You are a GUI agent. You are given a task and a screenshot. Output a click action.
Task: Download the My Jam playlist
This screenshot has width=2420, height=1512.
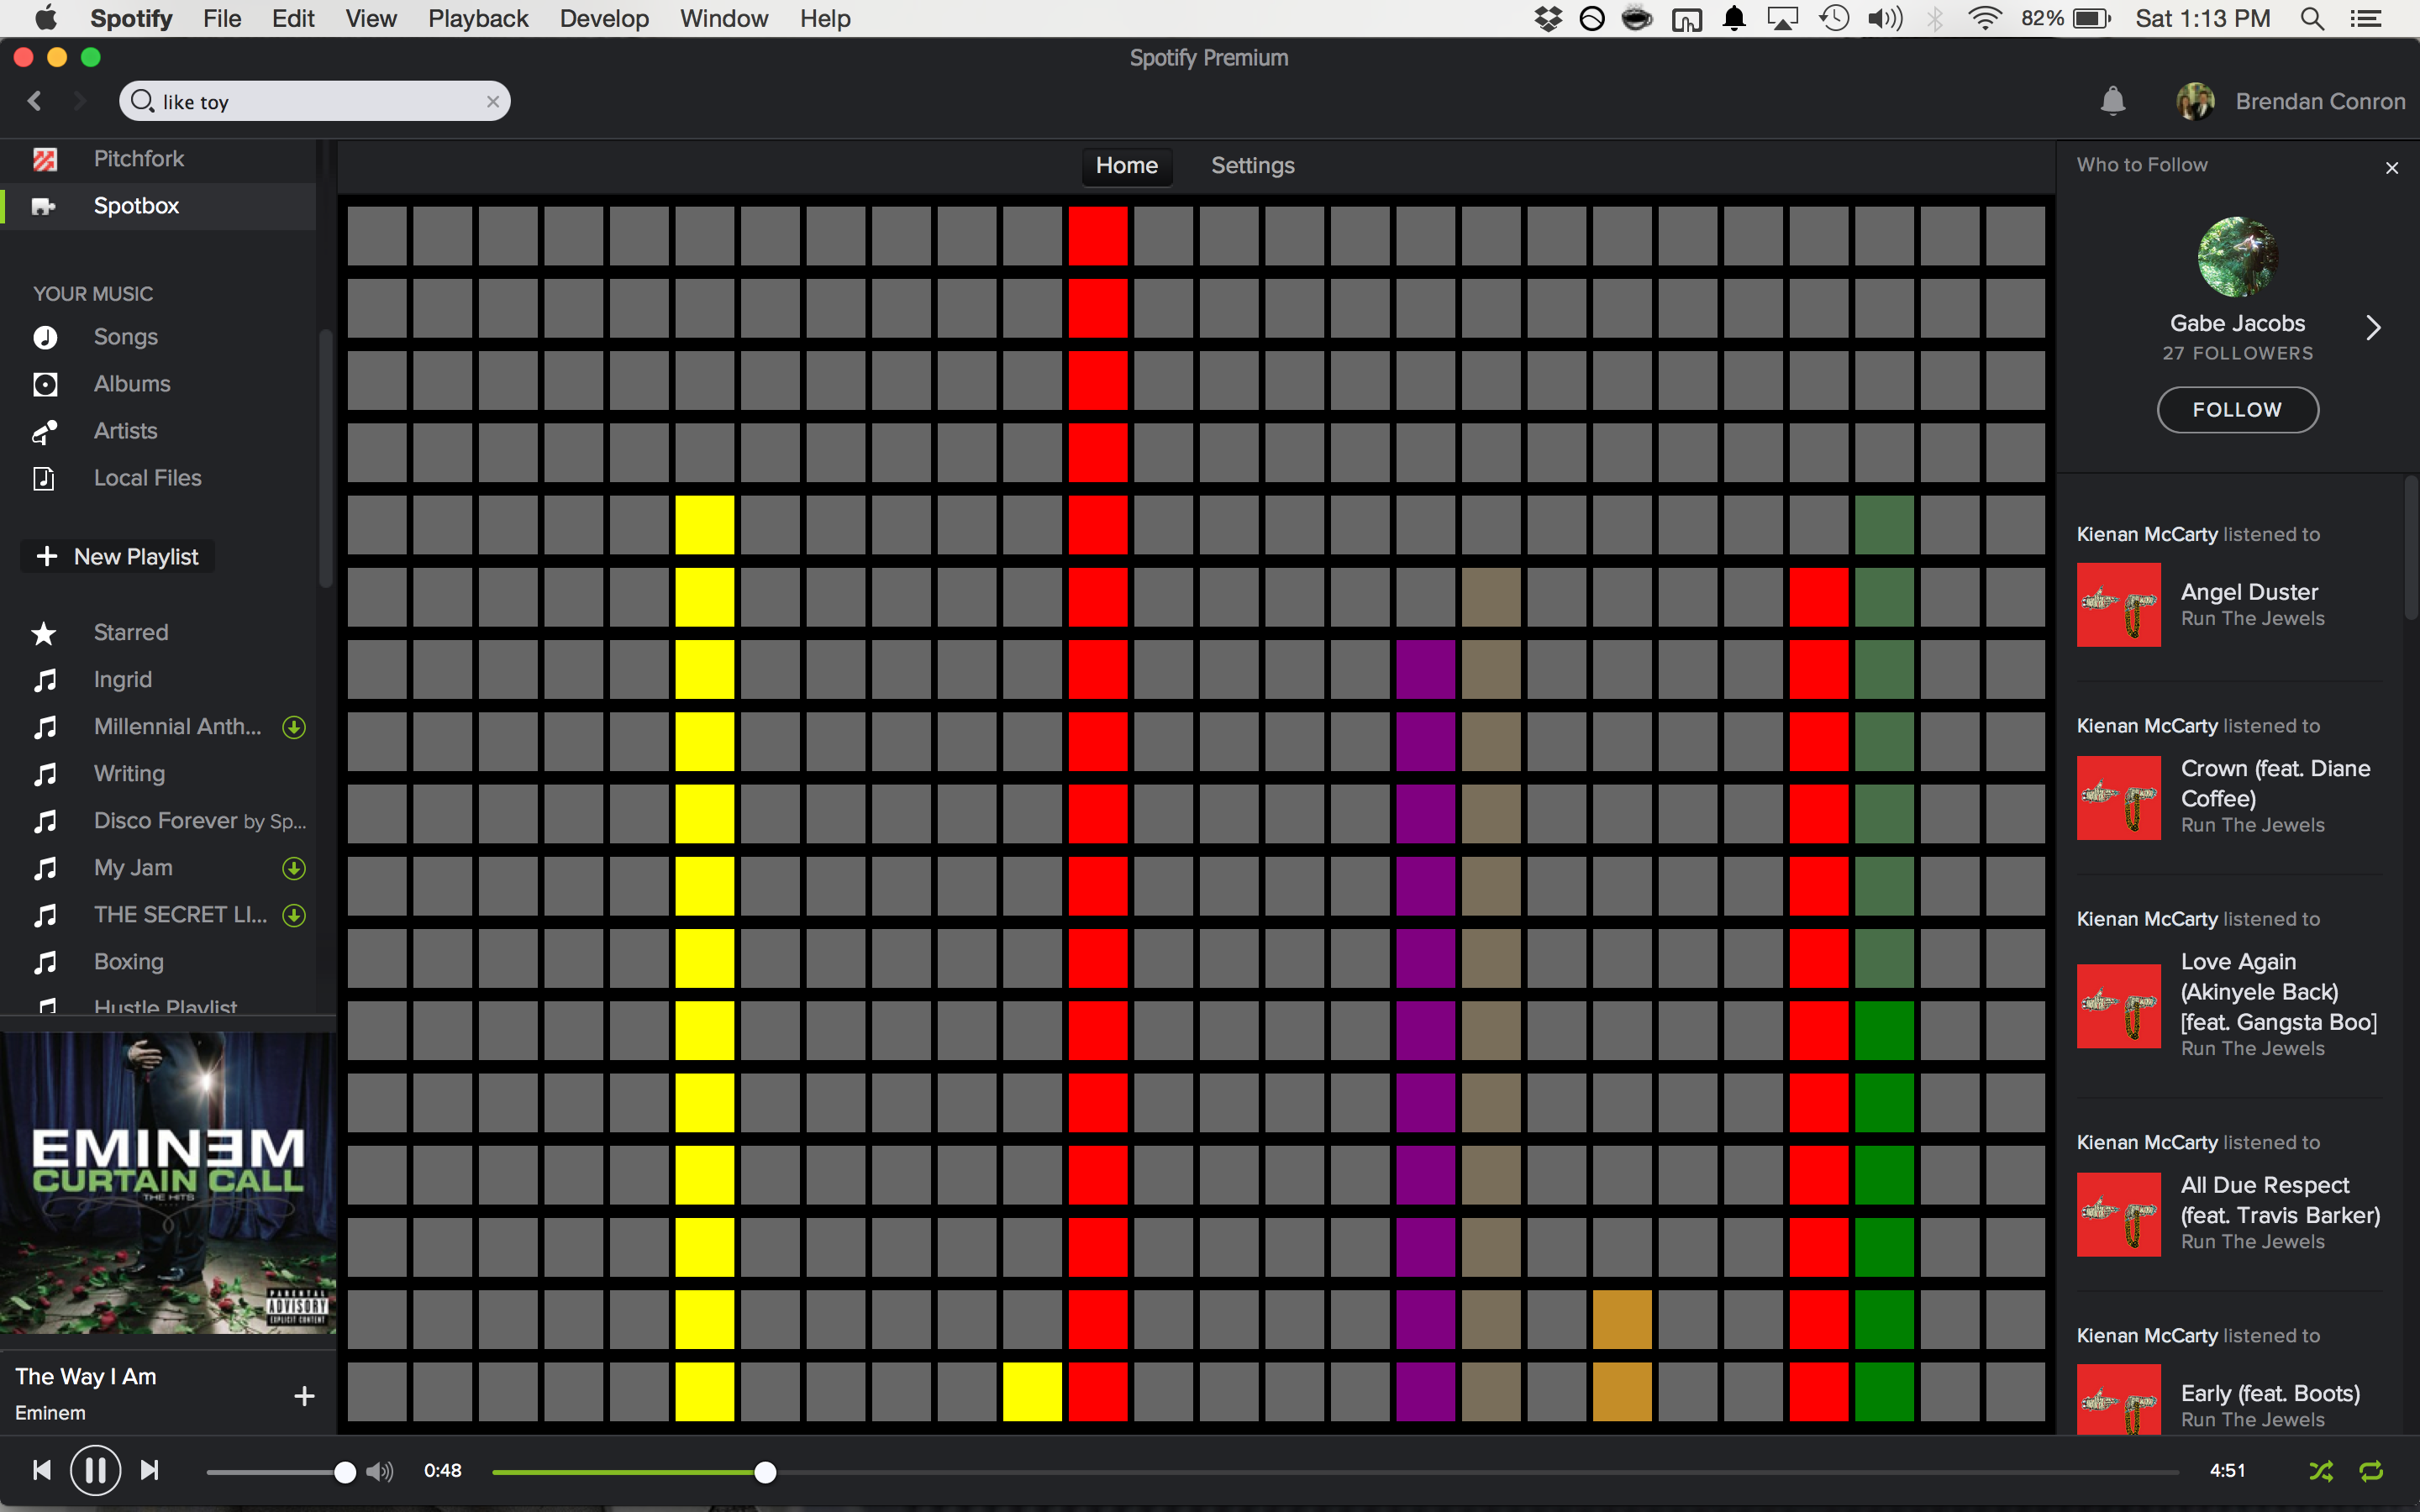(x=293, y=868)
